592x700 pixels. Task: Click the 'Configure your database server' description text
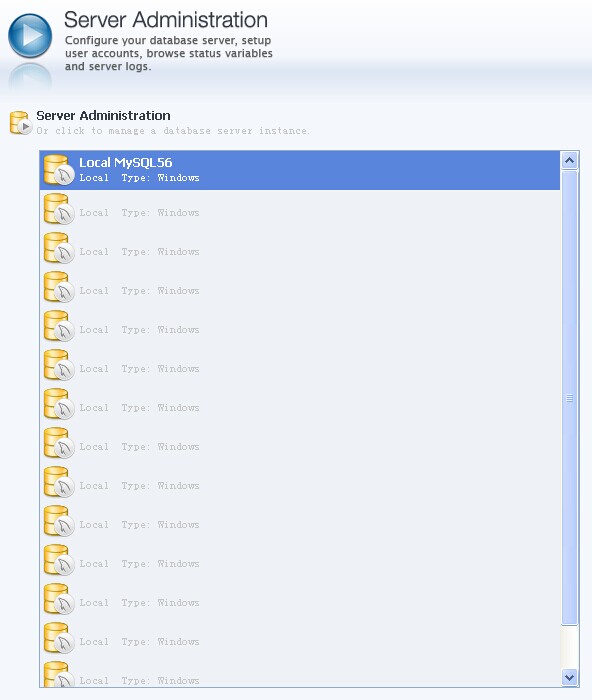coord(168,53)
